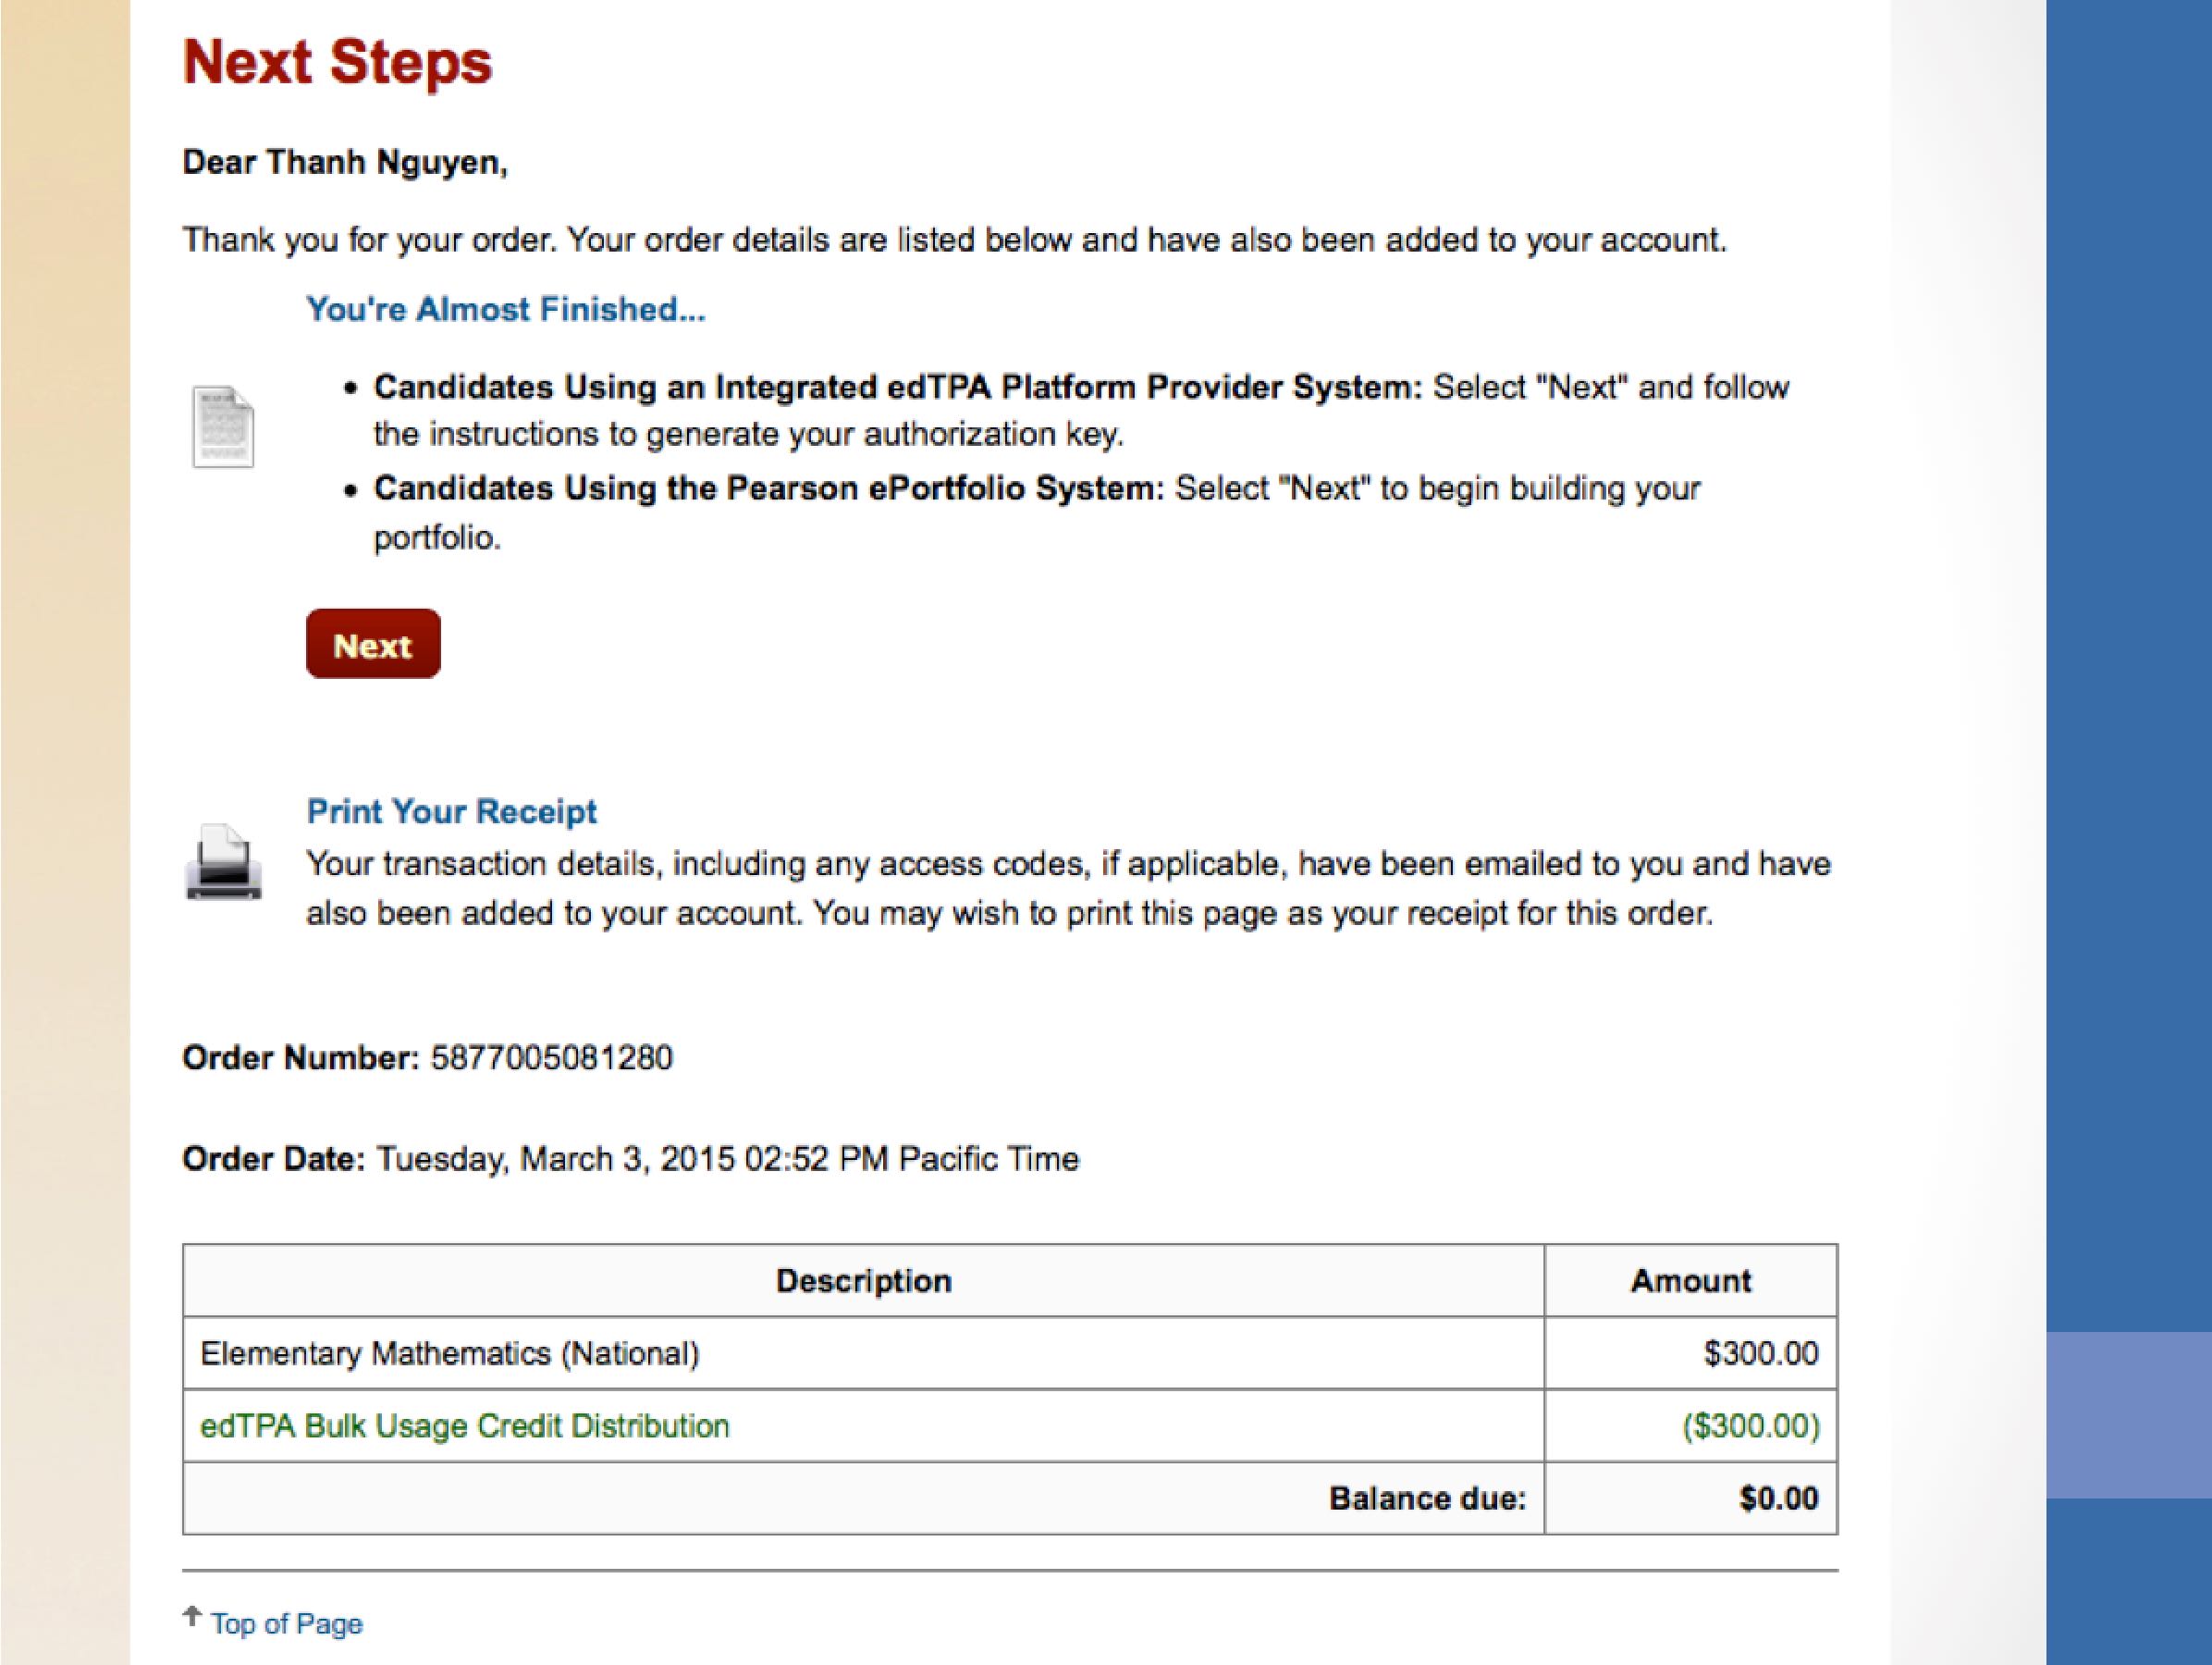Click the Print Your Receipt heading
Screen dimensions: 2212x1665
click(451, 811)
